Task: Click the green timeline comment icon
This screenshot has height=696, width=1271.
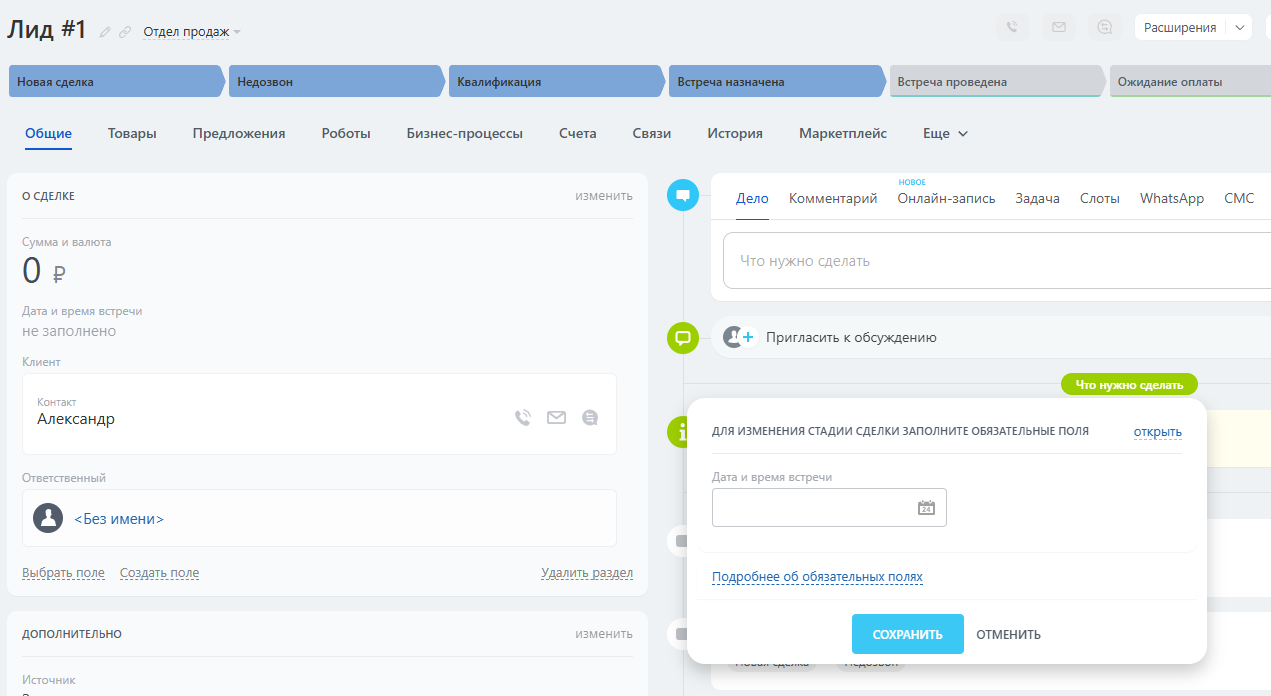Action: tap(683, 338)
